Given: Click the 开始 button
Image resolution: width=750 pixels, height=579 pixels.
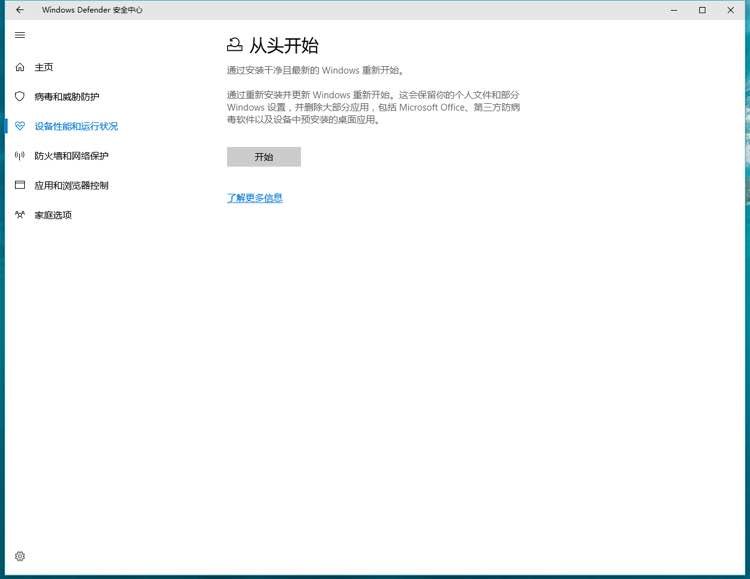Looking at the screenshot, I should tap(264, 157).
